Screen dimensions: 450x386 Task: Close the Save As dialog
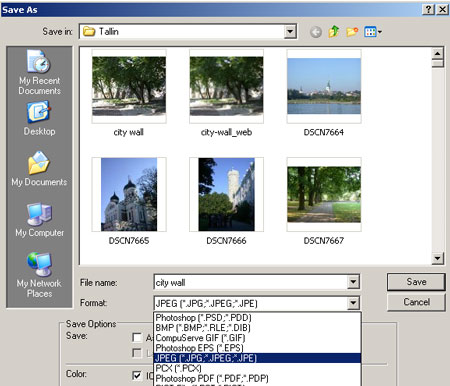[x=442, y=9]
